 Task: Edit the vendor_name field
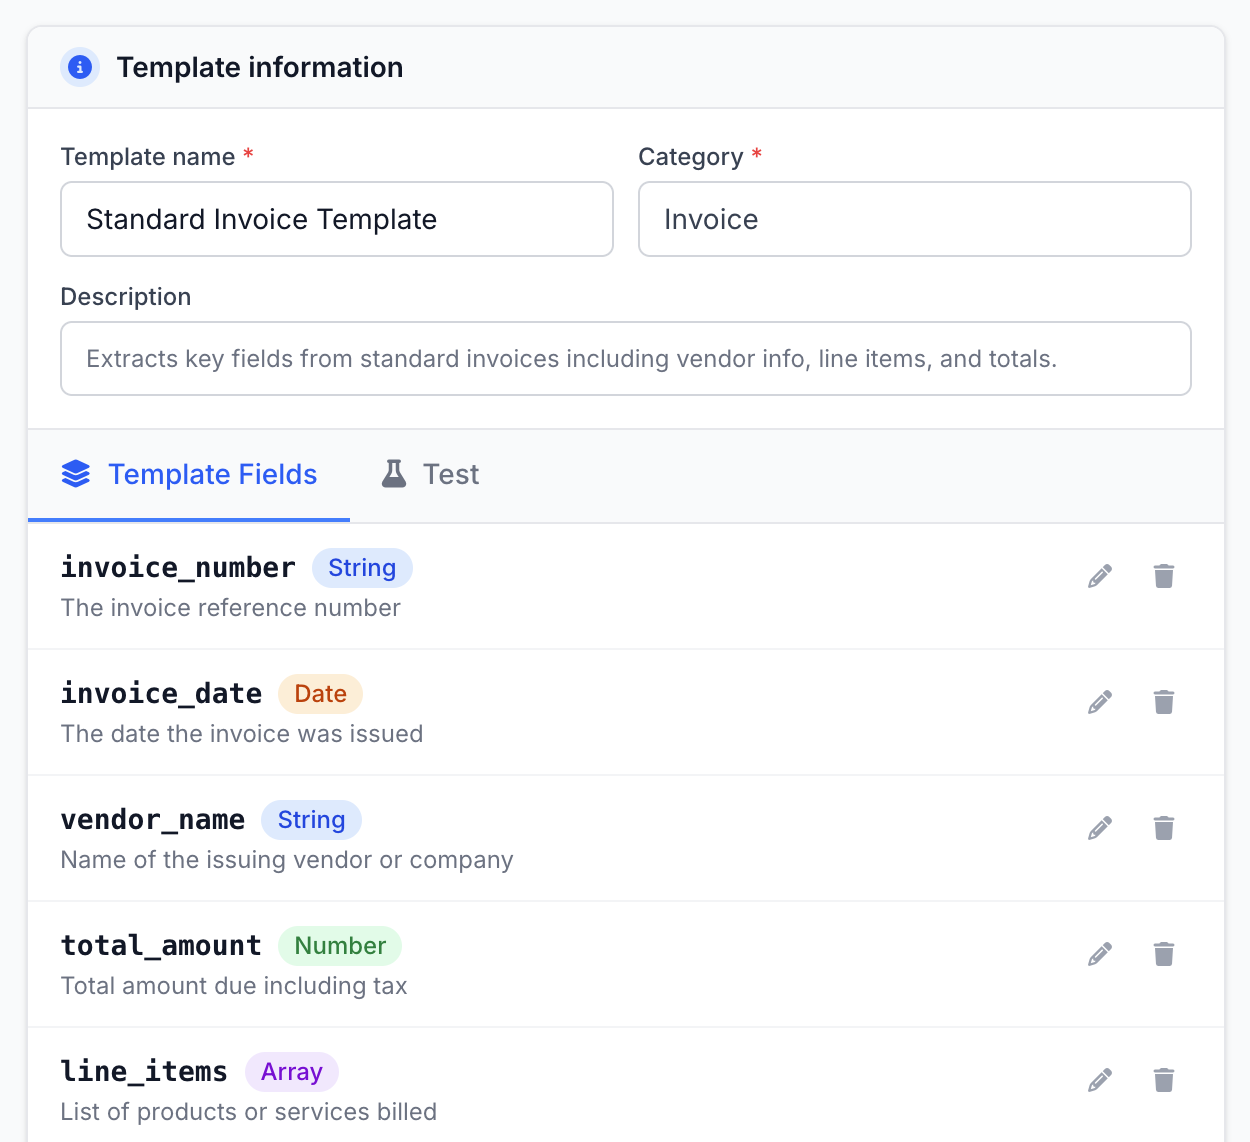1099,827
